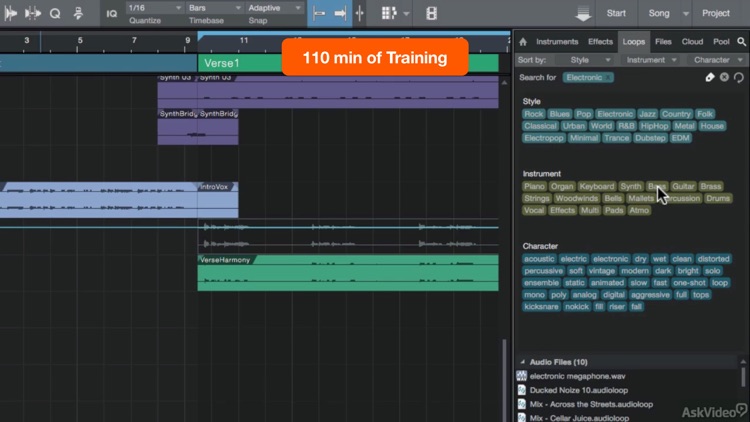Select the HipHop style tag

point(654,126)
